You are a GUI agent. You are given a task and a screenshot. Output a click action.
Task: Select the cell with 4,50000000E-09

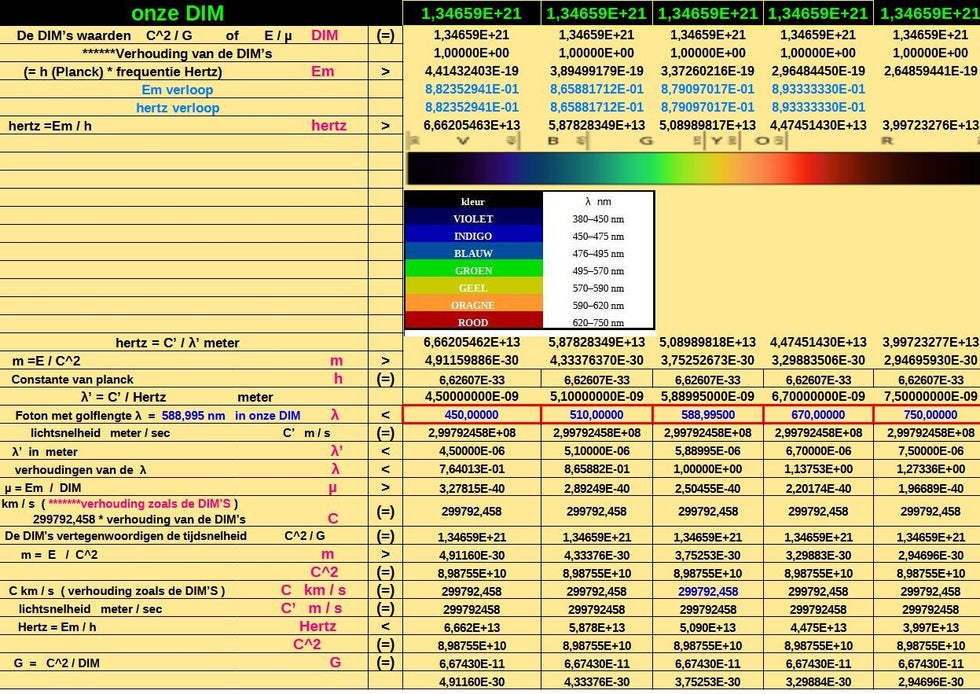472,396
